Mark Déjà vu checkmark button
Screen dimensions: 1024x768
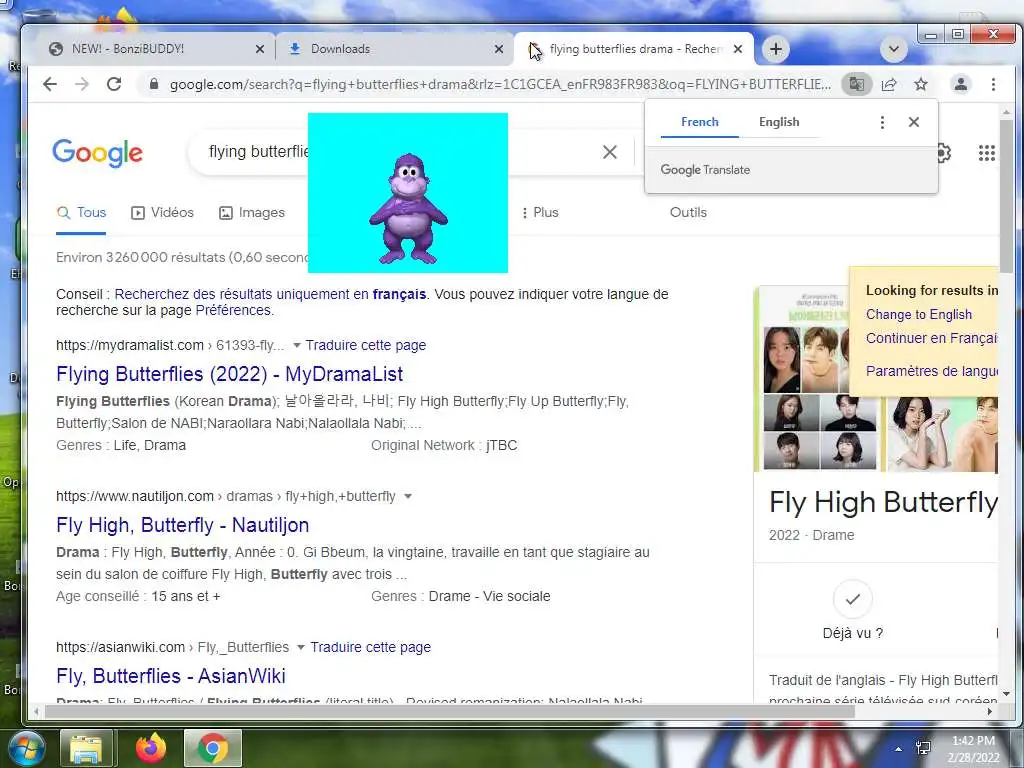coord(852,599)
